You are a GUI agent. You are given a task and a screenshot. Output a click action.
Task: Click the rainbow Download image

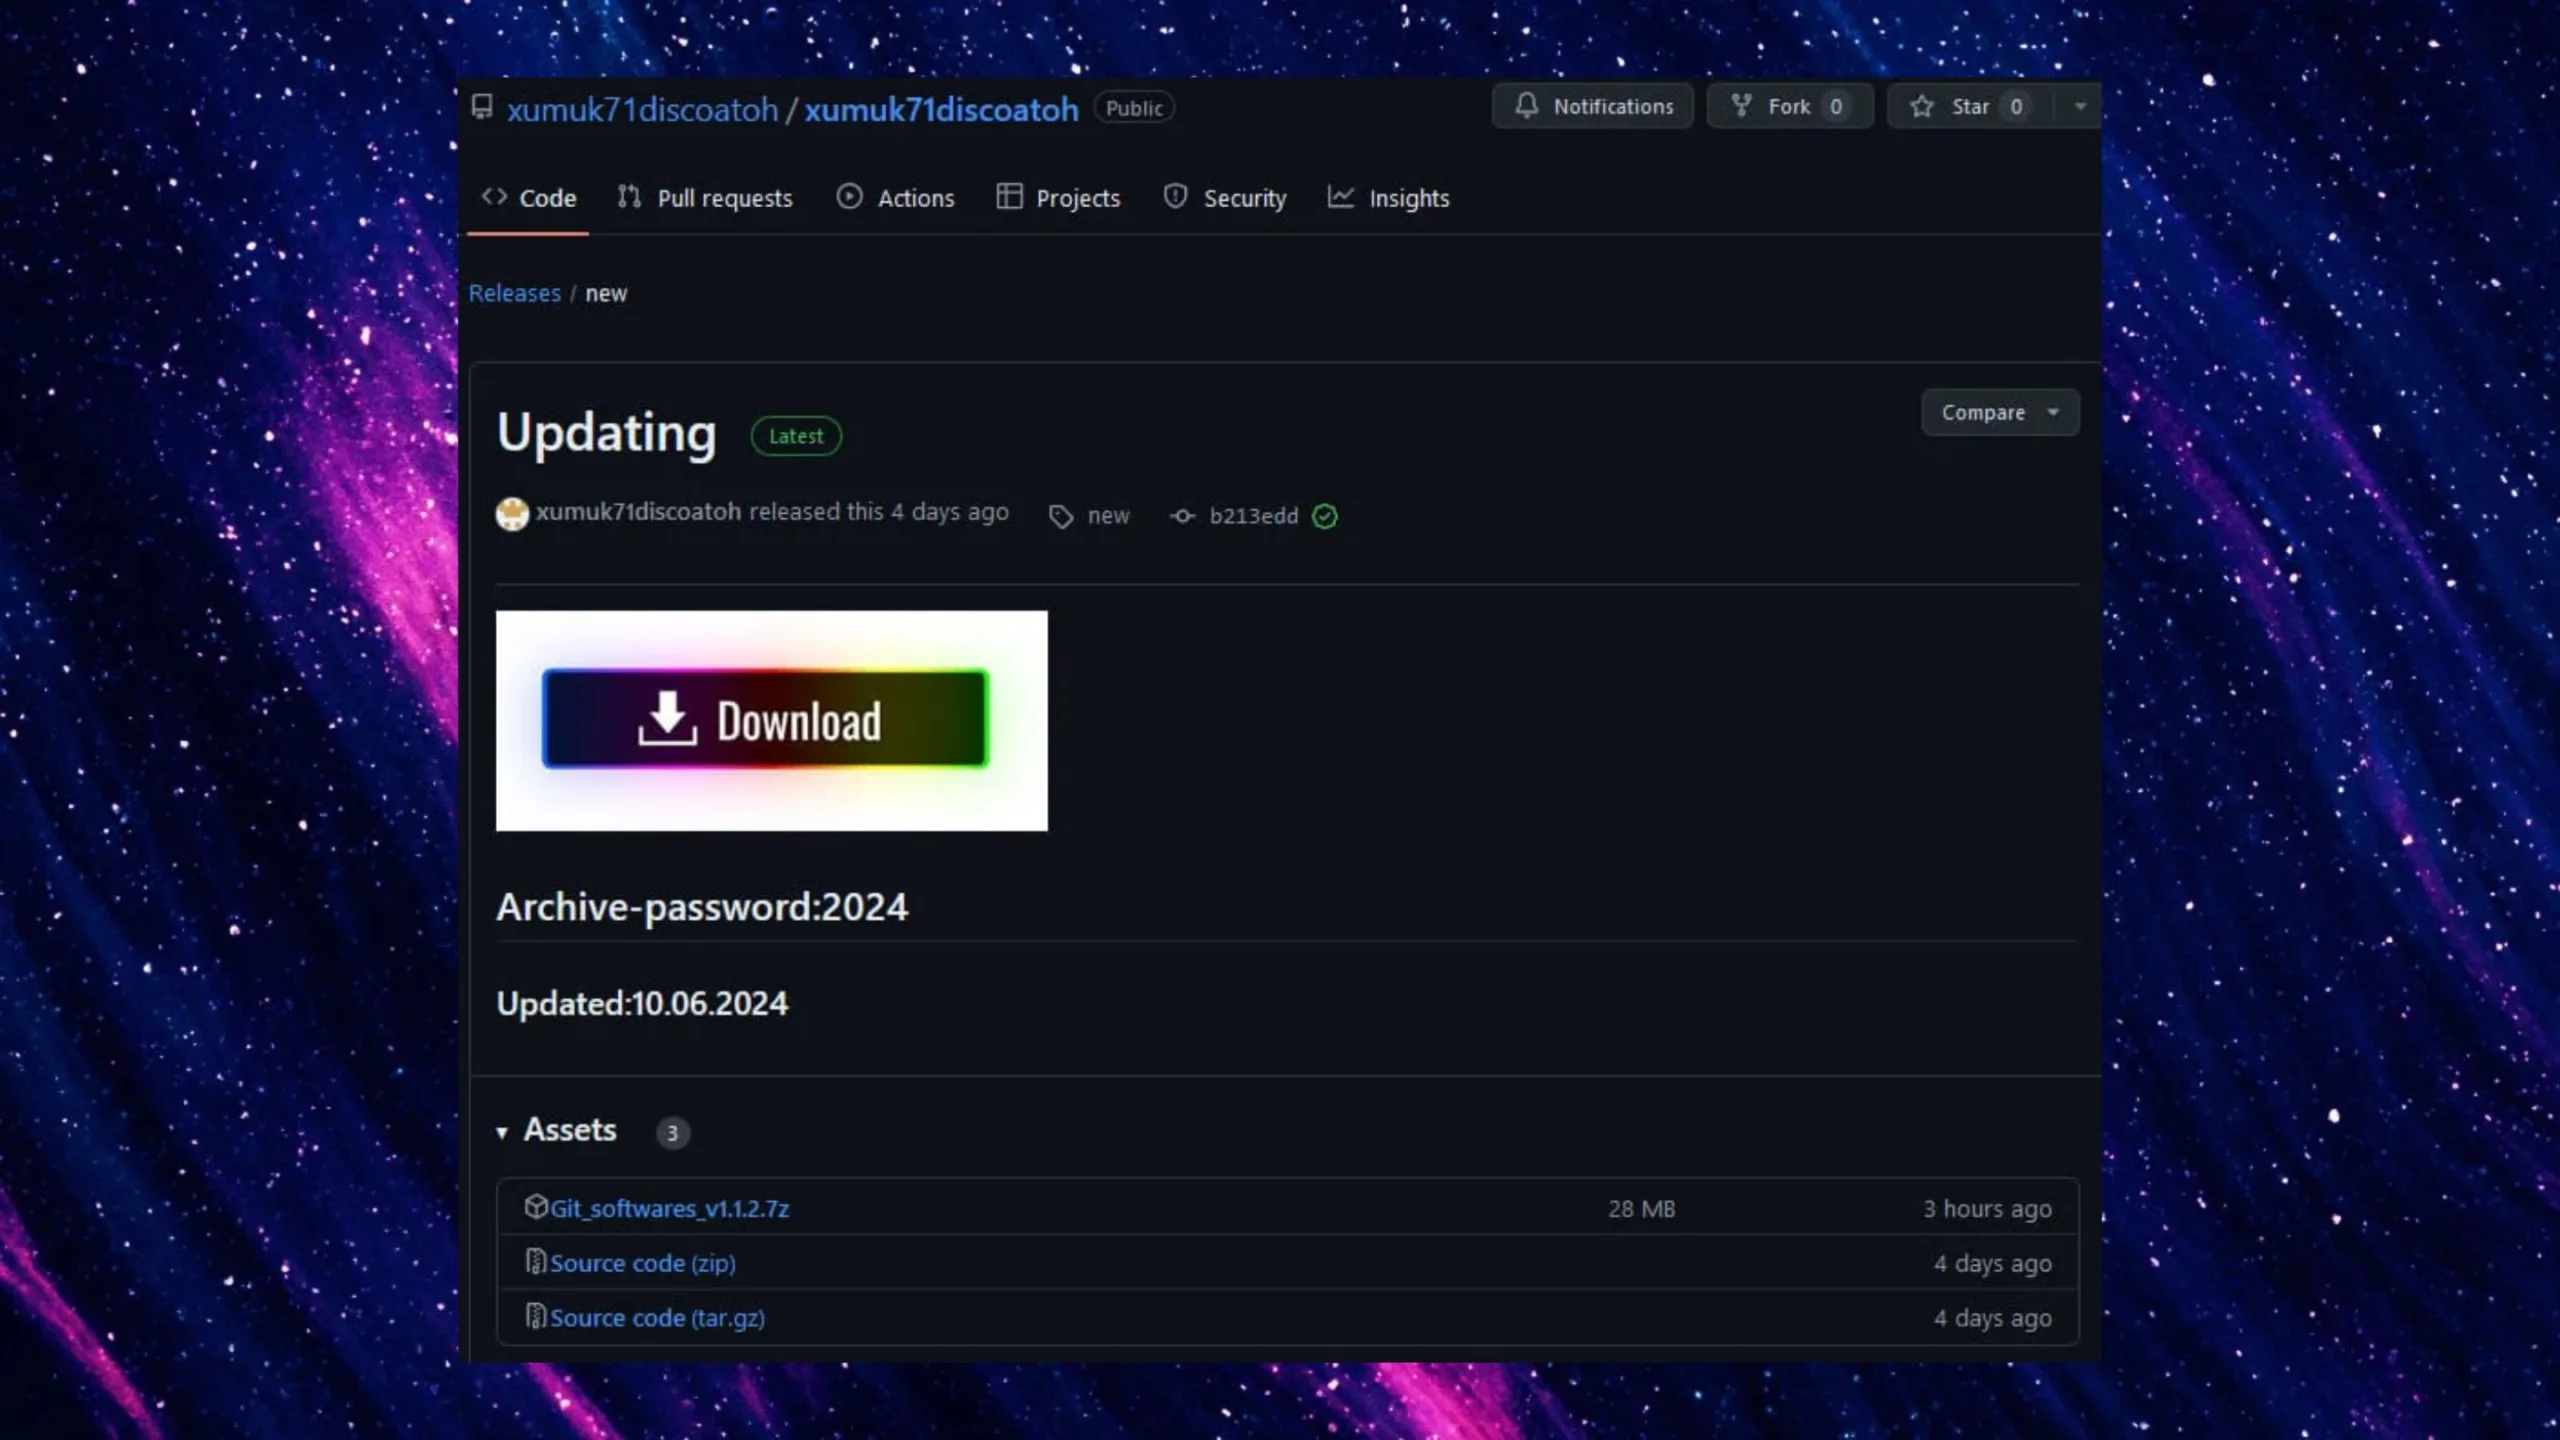(x=771, y=720)
